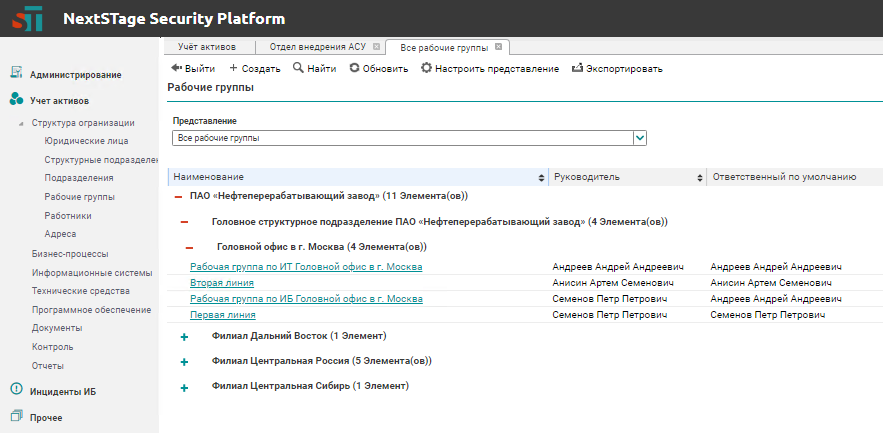Open search with Найти magnifier icon

[298, 69]
